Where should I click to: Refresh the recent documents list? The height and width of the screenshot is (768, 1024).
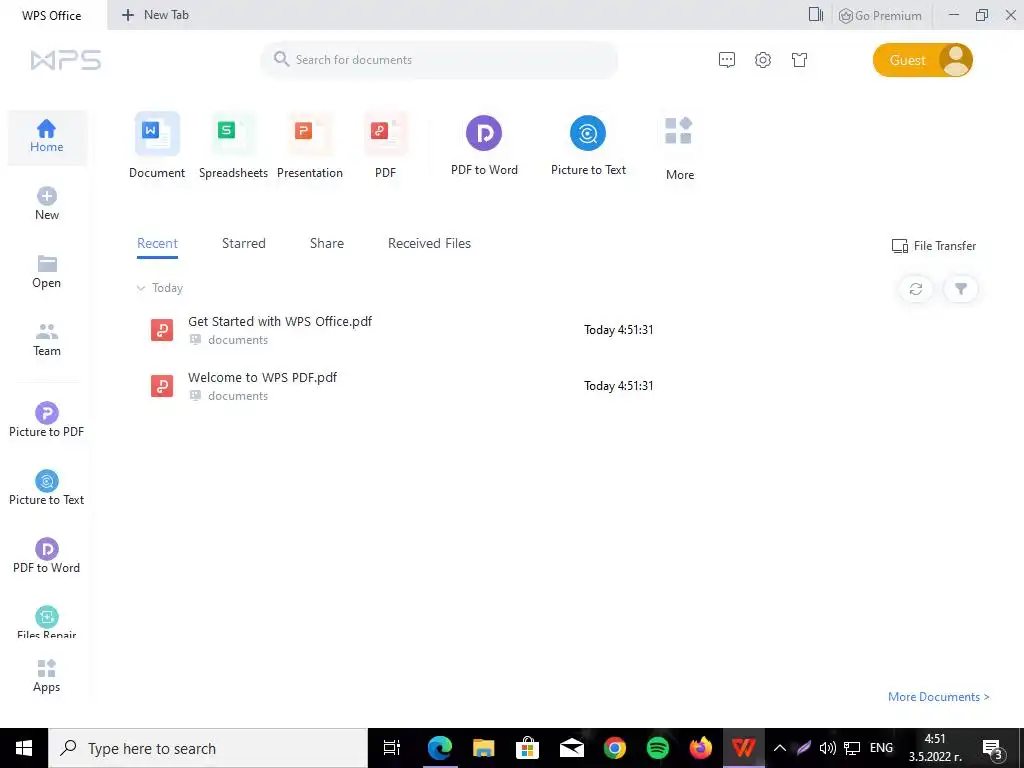pyautogui.click(x=916, y=289)
